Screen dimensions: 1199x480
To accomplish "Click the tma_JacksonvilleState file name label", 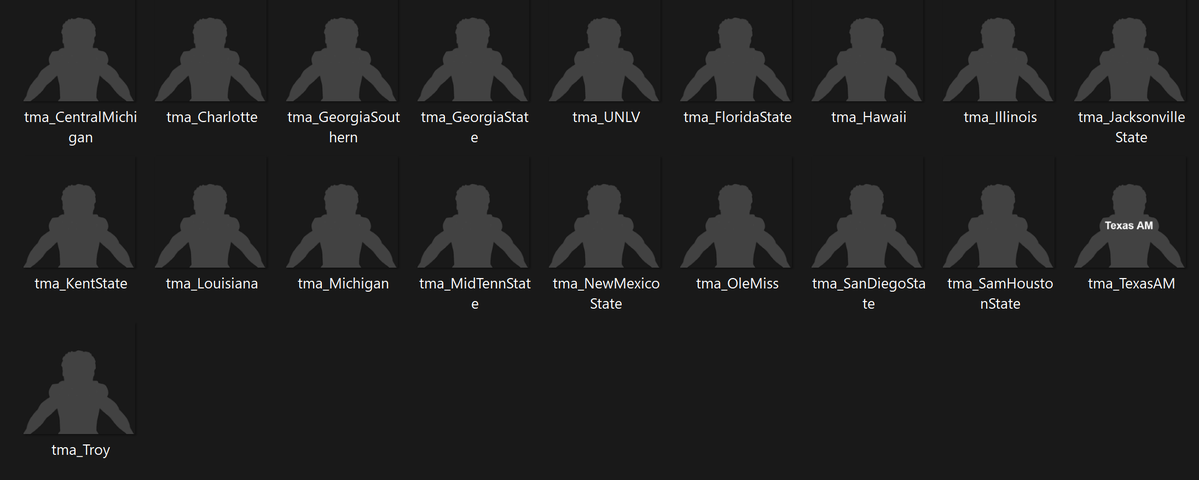I will 1132,127.
